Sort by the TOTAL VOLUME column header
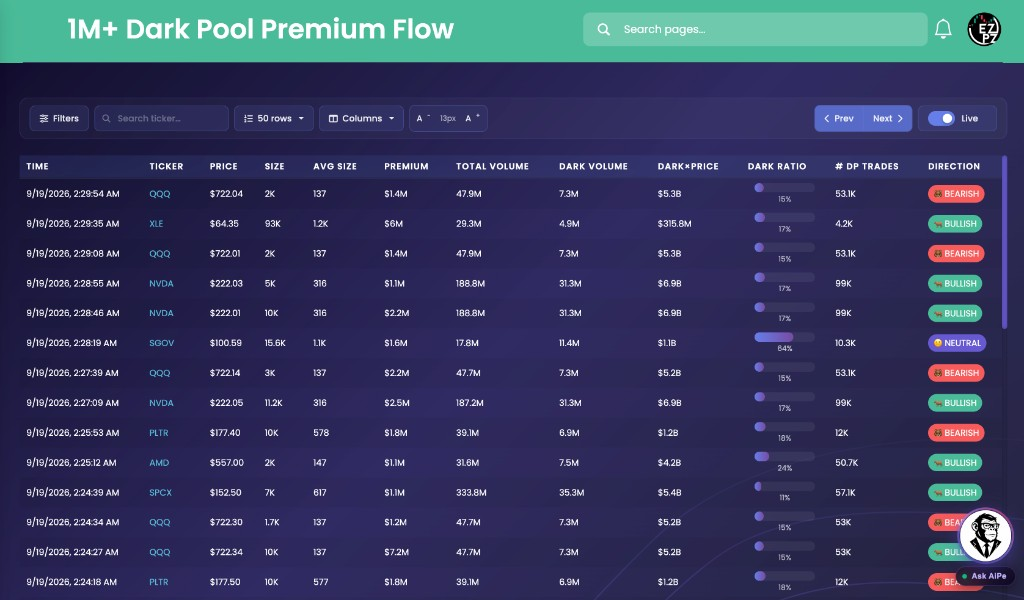Screen dimensions: 1024x600 click(x=492, y=166)
